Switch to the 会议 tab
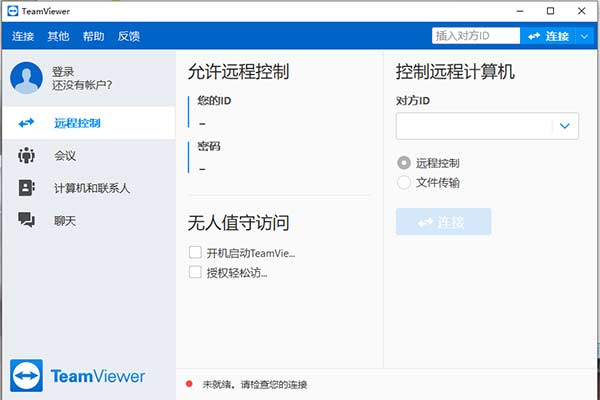Image resolution: width=600 pixels, height=400 pixels. point(89,155)
